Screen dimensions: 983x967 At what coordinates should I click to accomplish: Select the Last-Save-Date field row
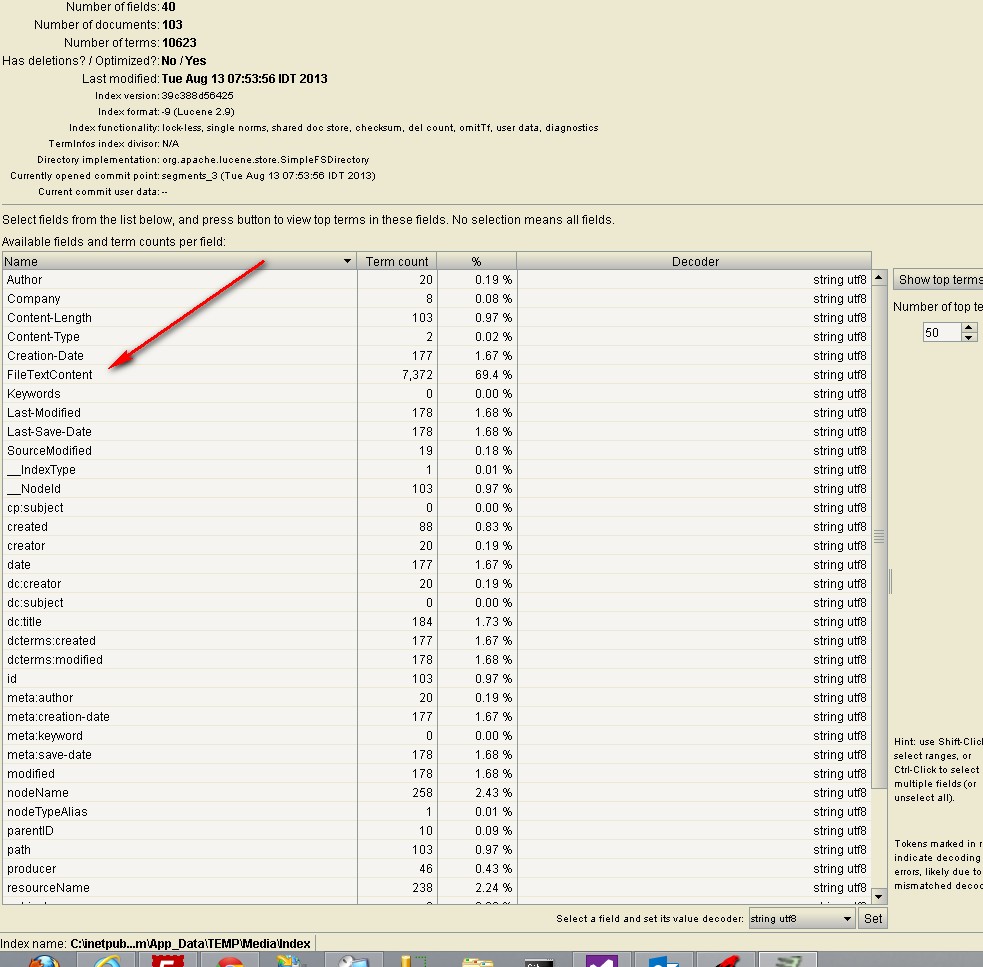coord(436,431)
